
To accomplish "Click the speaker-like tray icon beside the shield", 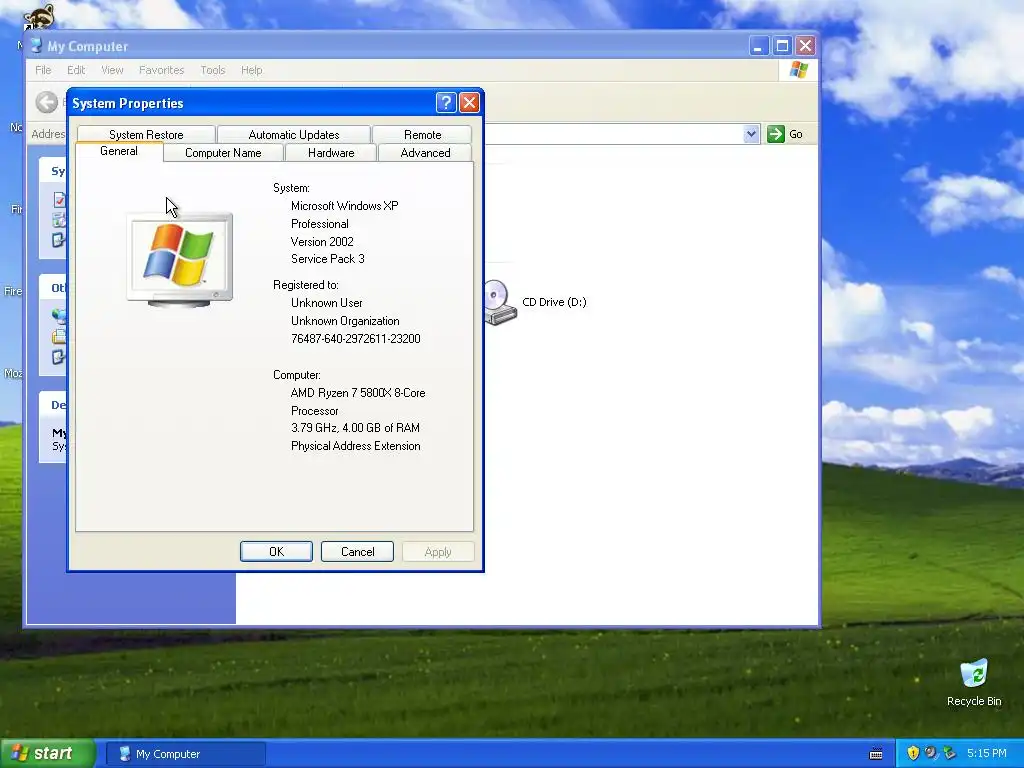I will [931, 753].
